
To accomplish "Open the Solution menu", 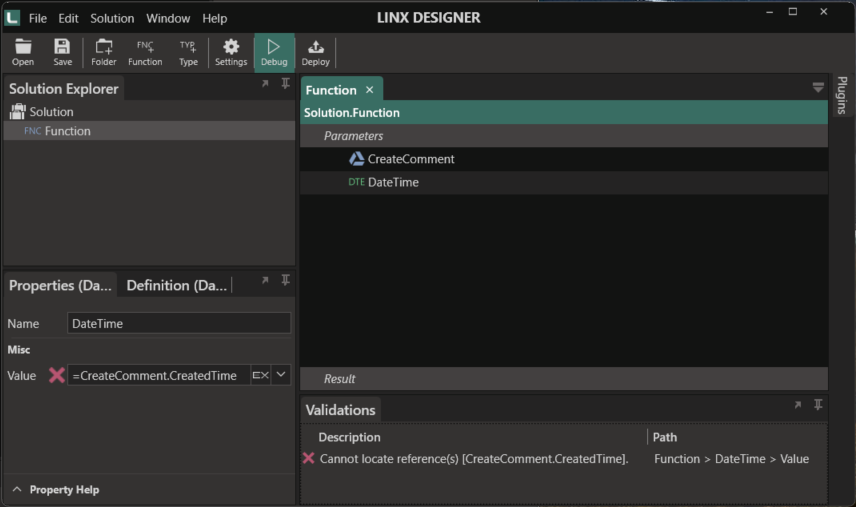I will pos(112,19).
